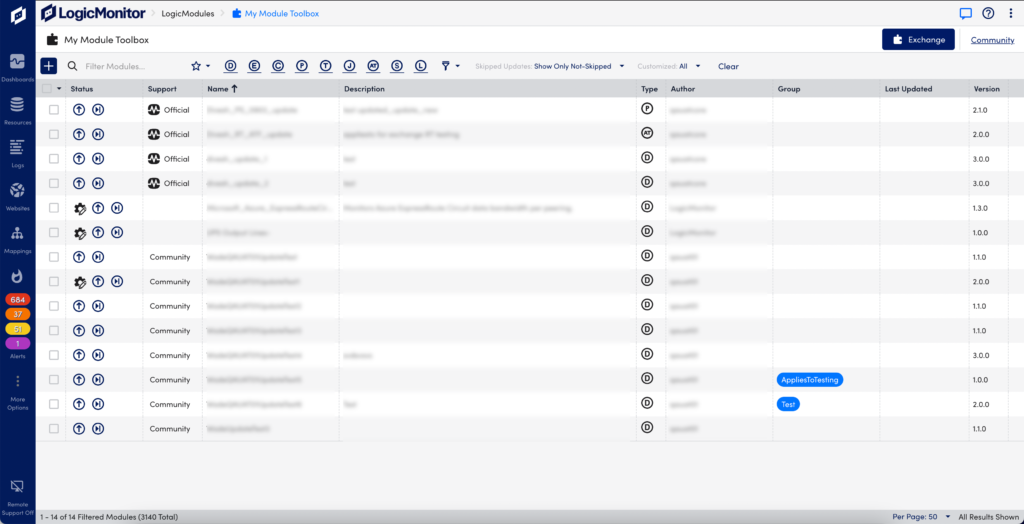This screenshot has height=524, width=1024.
Task: Open Websites from the sidebar
Action: [18, 196]
